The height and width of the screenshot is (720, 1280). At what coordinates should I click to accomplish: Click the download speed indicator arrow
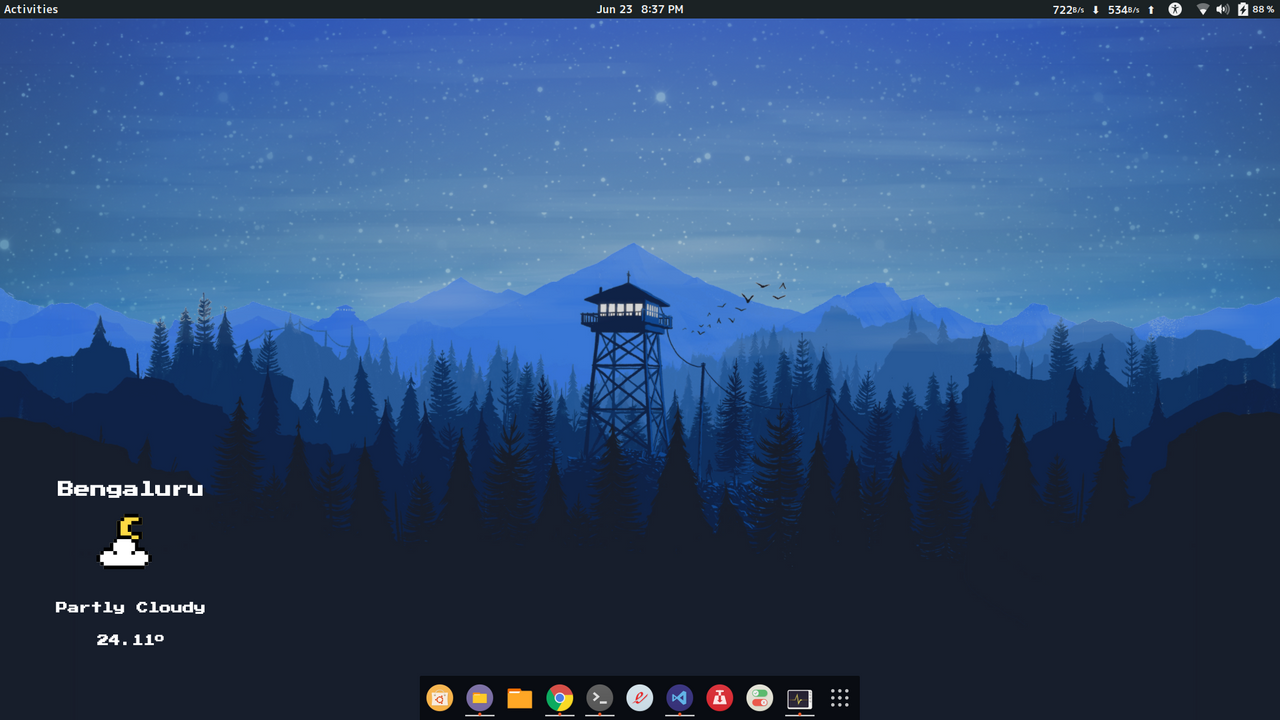pos(1096,9)
